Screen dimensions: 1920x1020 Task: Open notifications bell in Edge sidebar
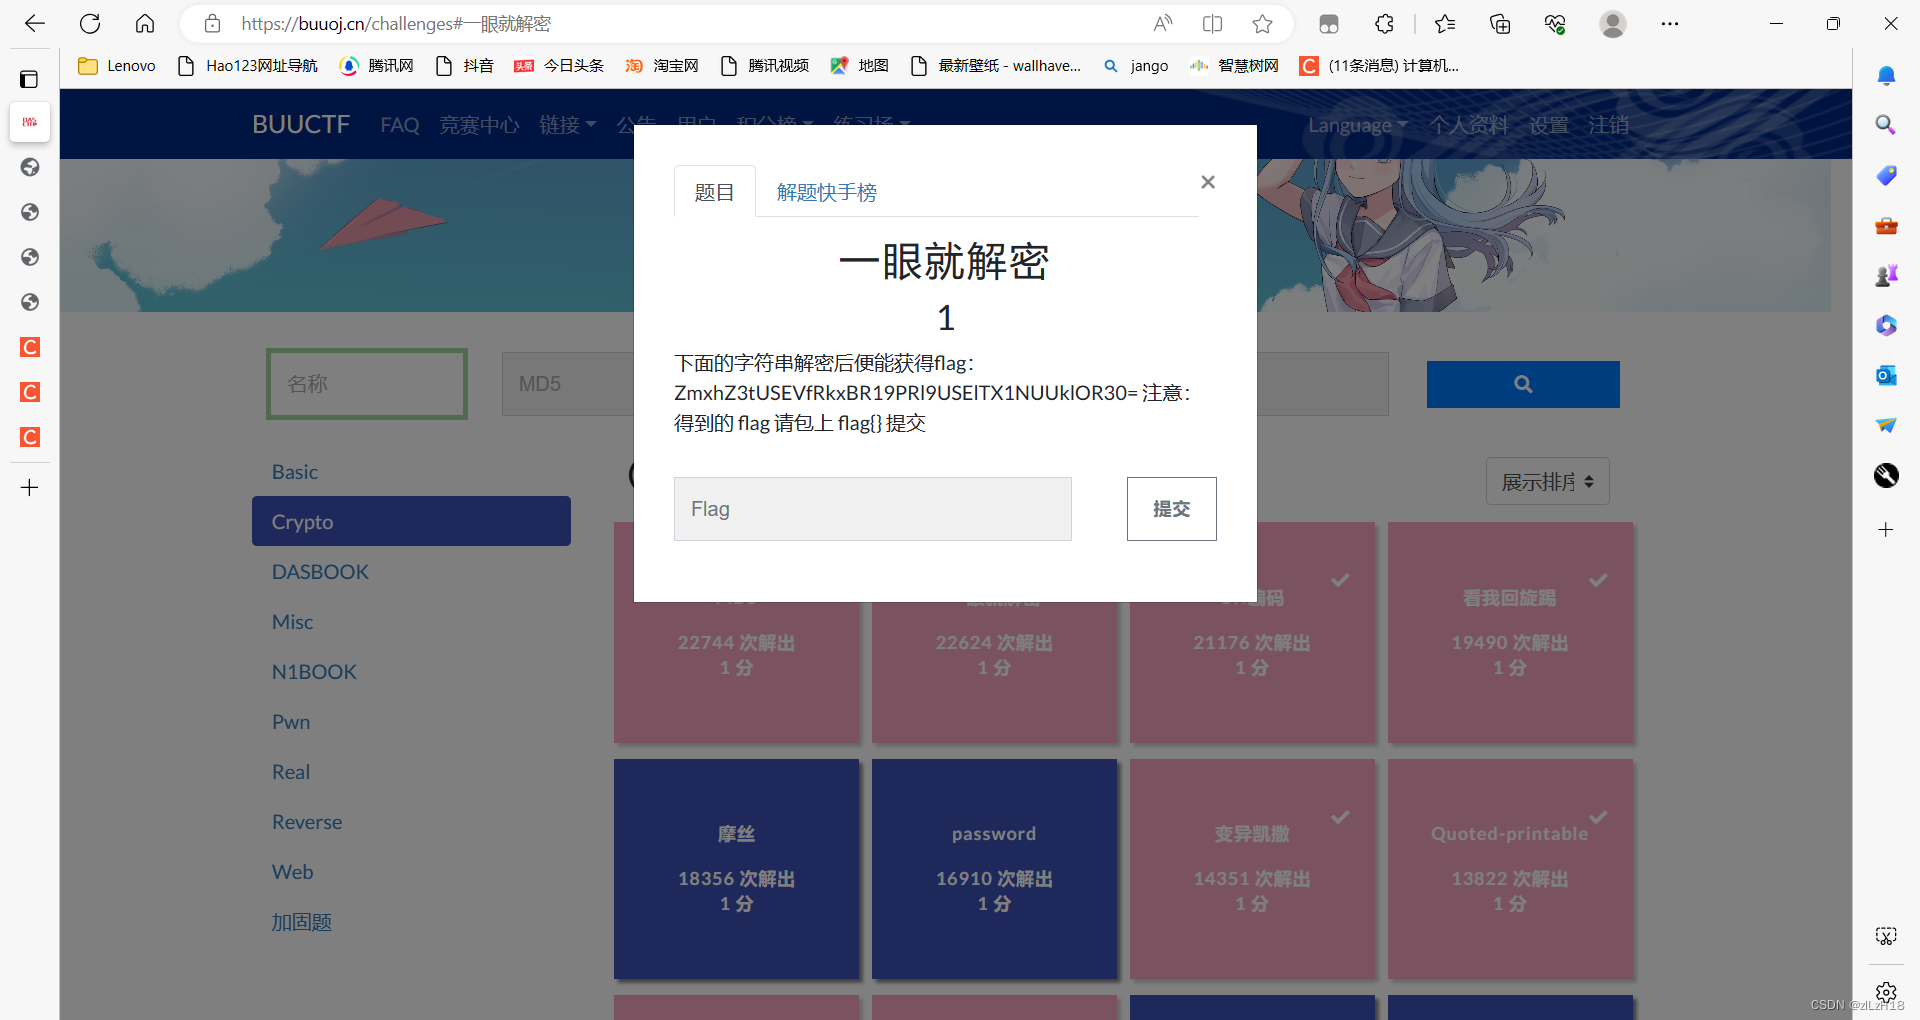tap(1887, 75)
